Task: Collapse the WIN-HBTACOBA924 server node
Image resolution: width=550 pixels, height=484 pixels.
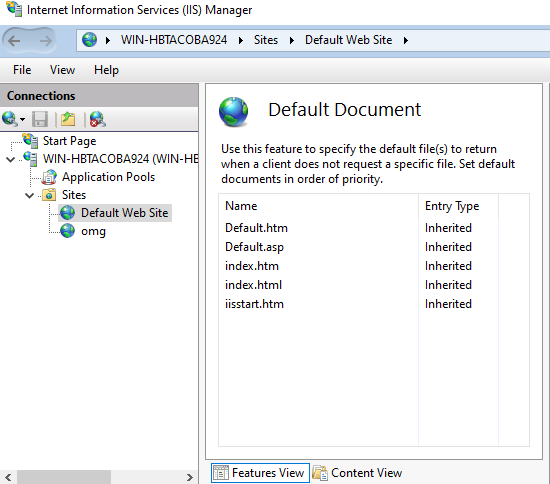Action: coord(11,160)
